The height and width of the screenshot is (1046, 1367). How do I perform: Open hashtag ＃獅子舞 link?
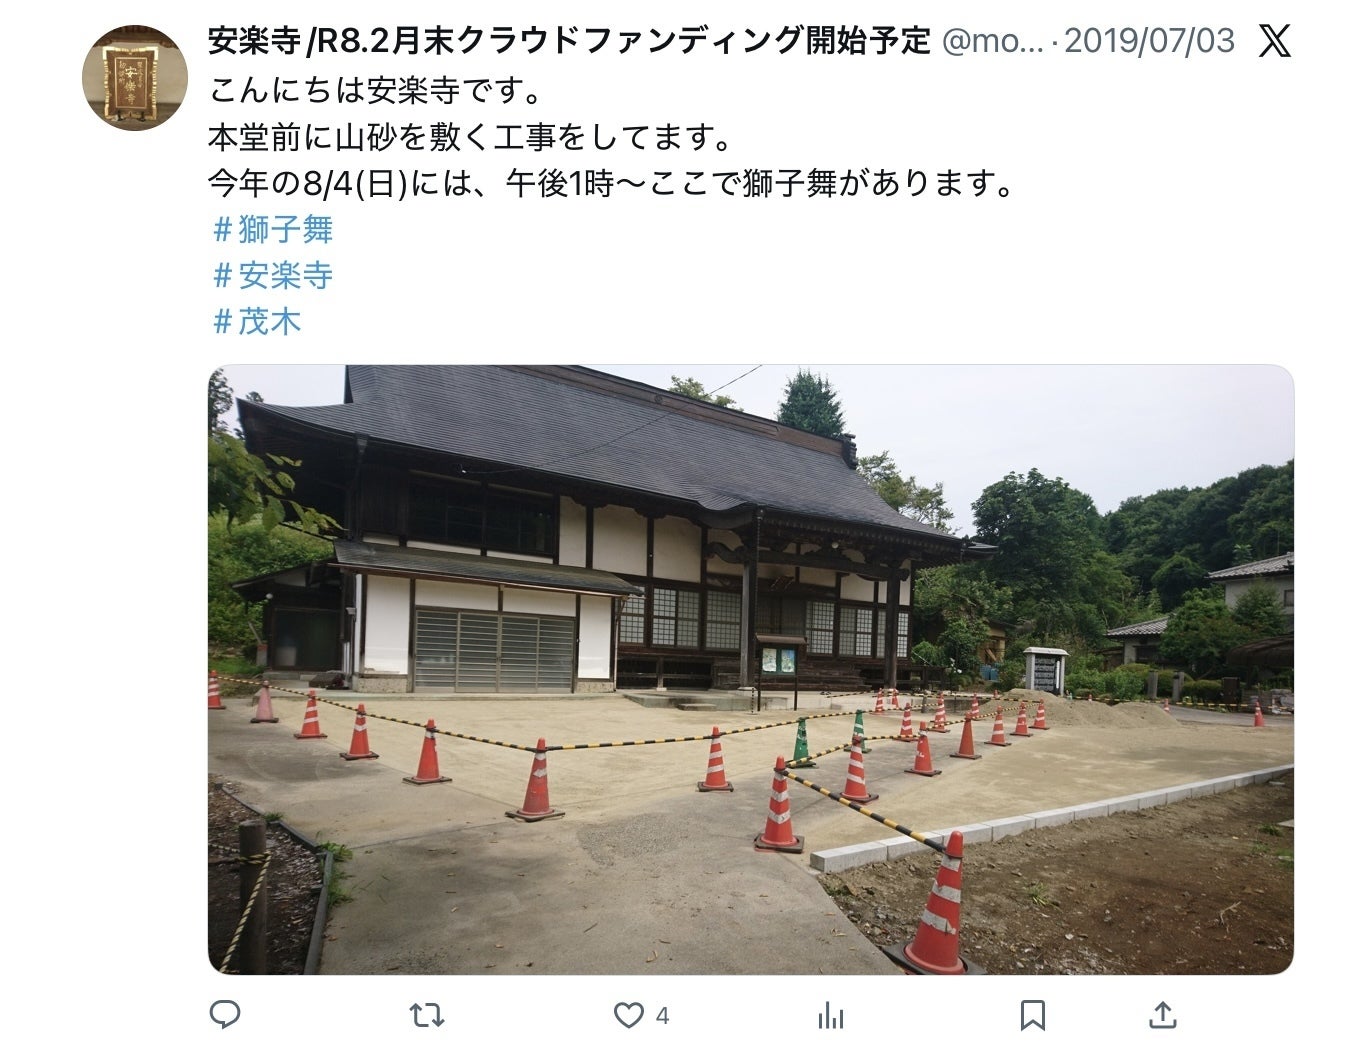(x=273, y=230)
